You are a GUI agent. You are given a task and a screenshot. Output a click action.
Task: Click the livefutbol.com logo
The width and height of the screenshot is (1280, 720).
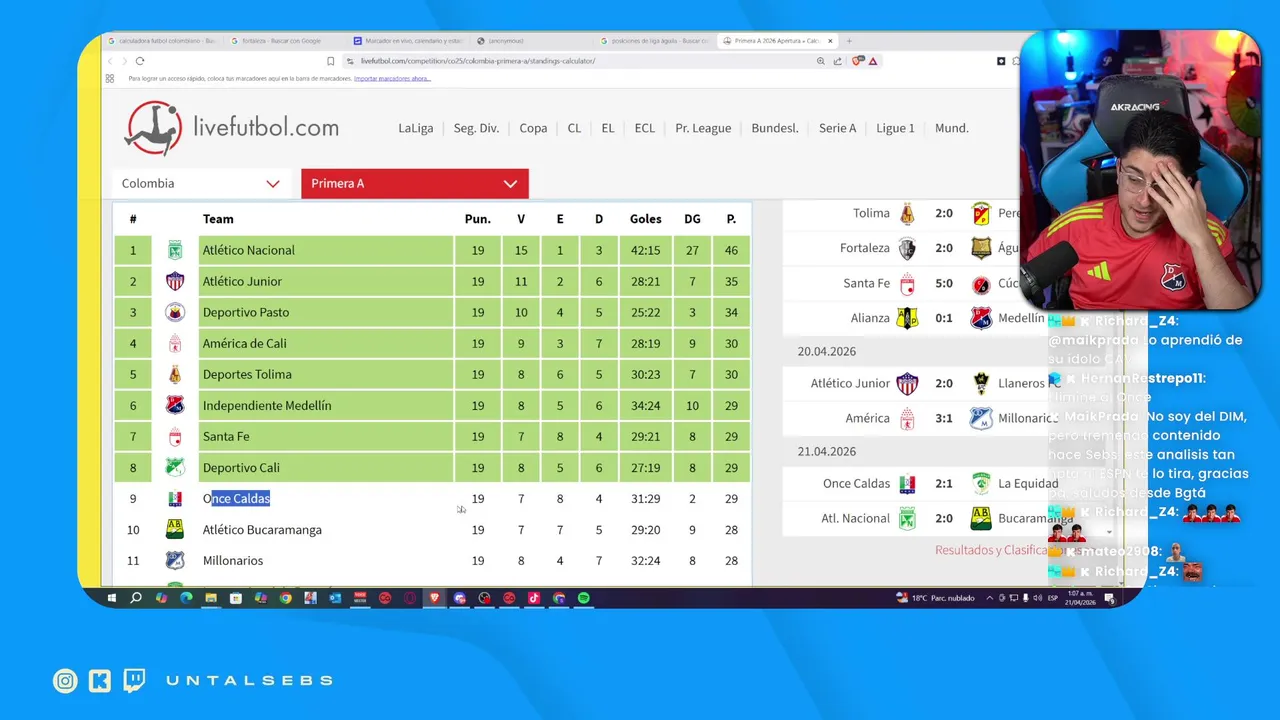pos(232,128)
